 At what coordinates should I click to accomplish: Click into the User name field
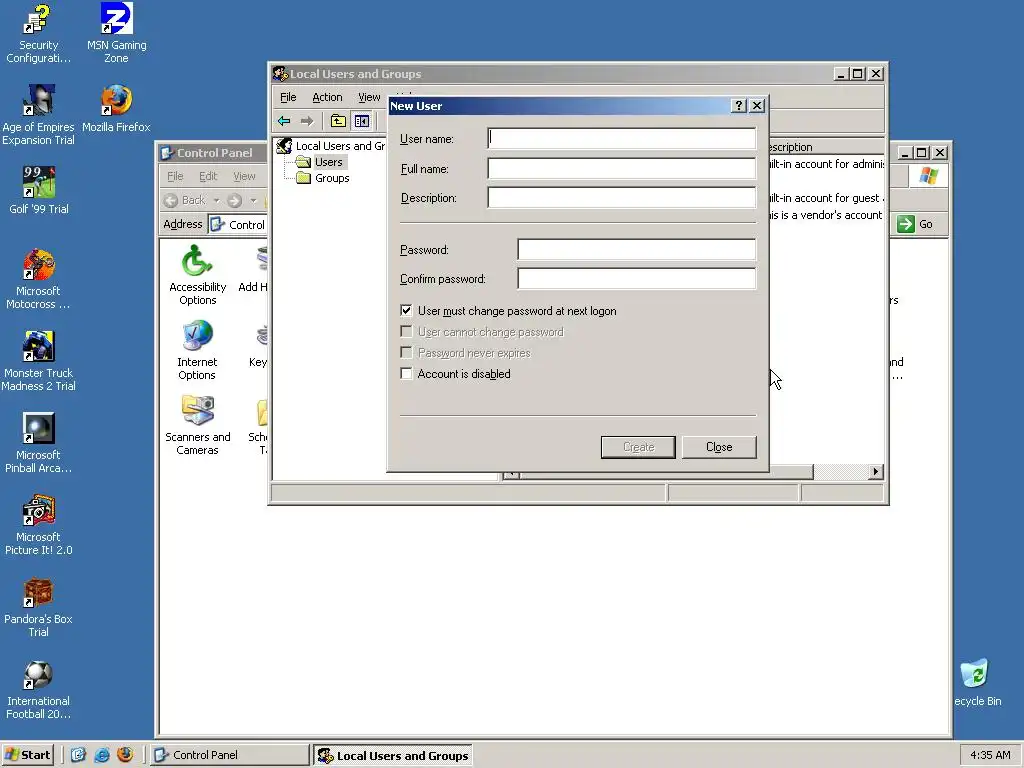point(622,138)
